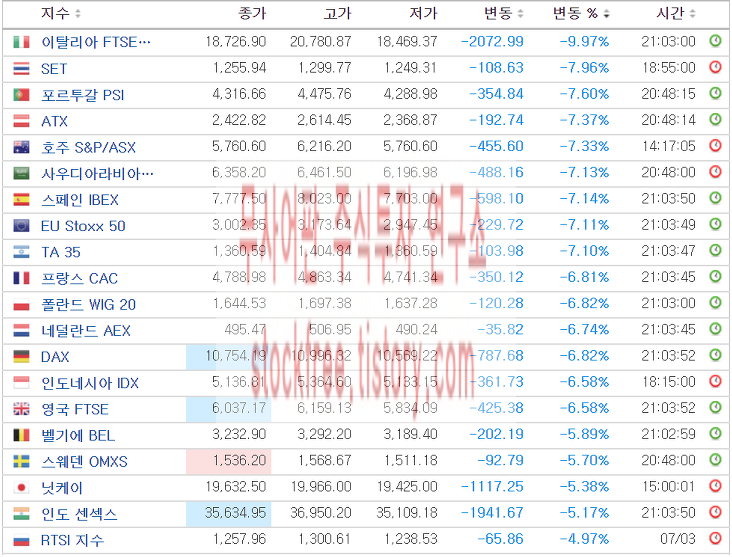
Task: Open the ATX index link
Action: pyautogui.click(x=54, y=121)
